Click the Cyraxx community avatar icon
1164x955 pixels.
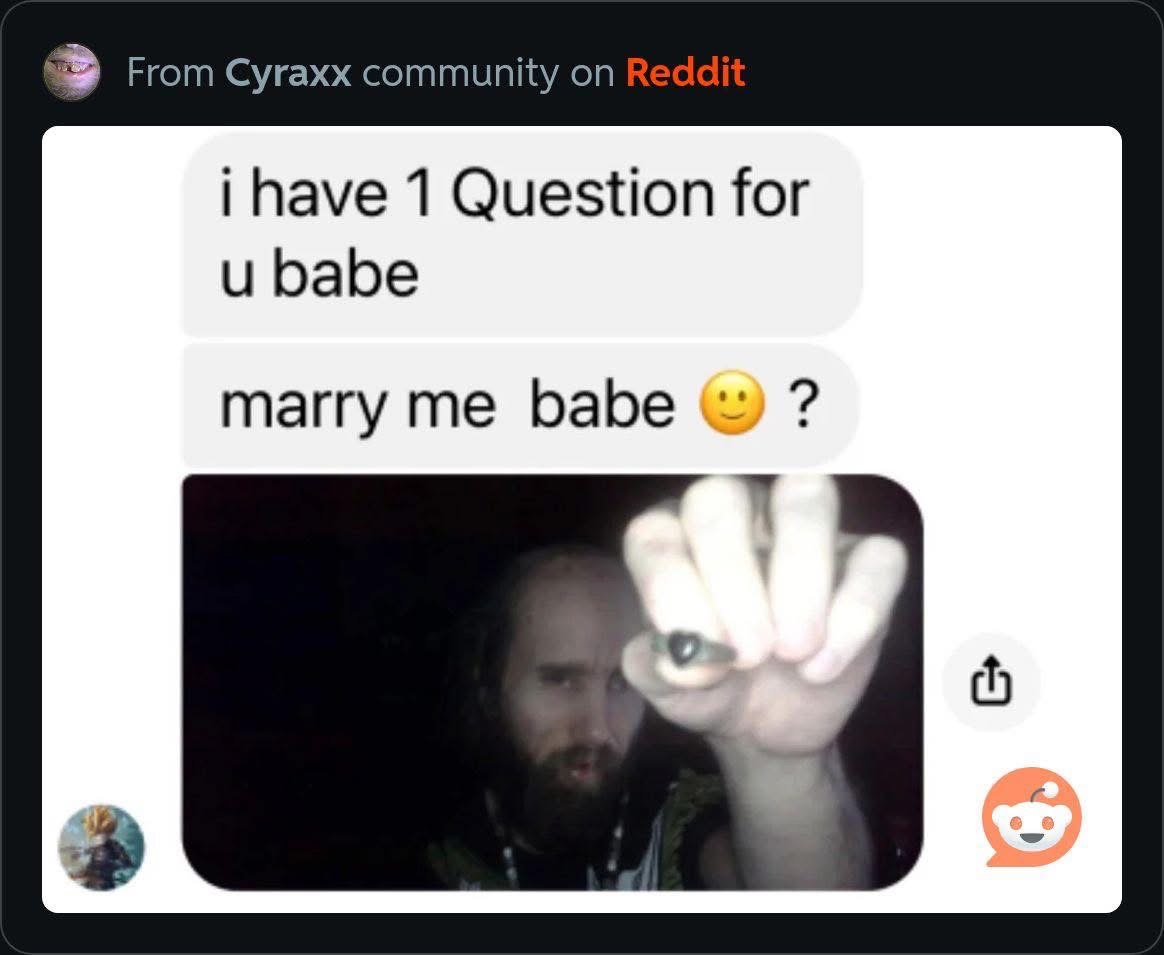[71, 72]
